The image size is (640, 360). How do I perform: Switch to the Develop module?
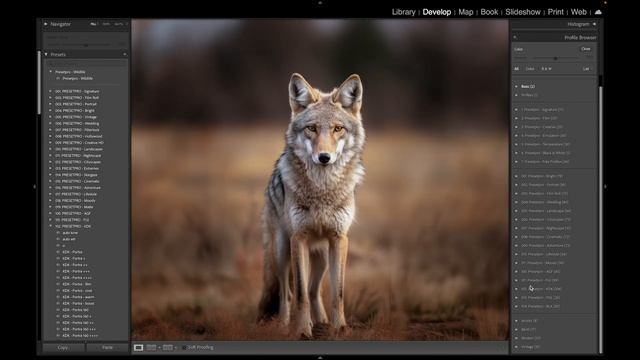(x=436, y=12)
